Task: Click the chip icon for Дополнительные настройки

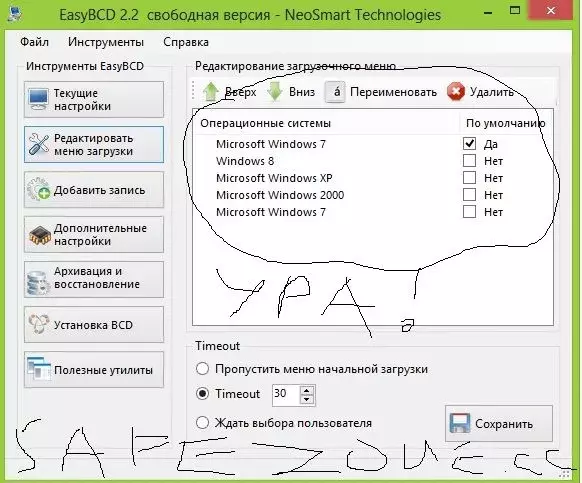Action: pos(39,235)
